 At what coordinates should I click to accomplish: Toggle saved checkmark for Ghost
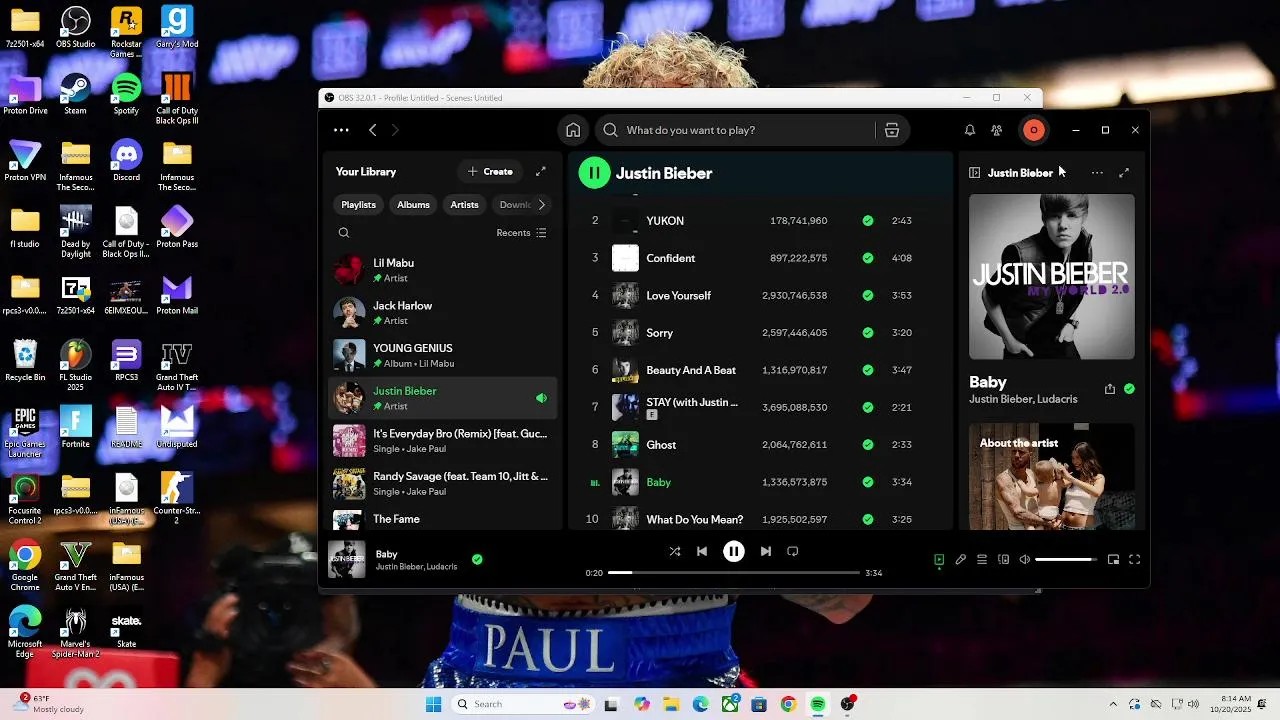pos(868,445)
